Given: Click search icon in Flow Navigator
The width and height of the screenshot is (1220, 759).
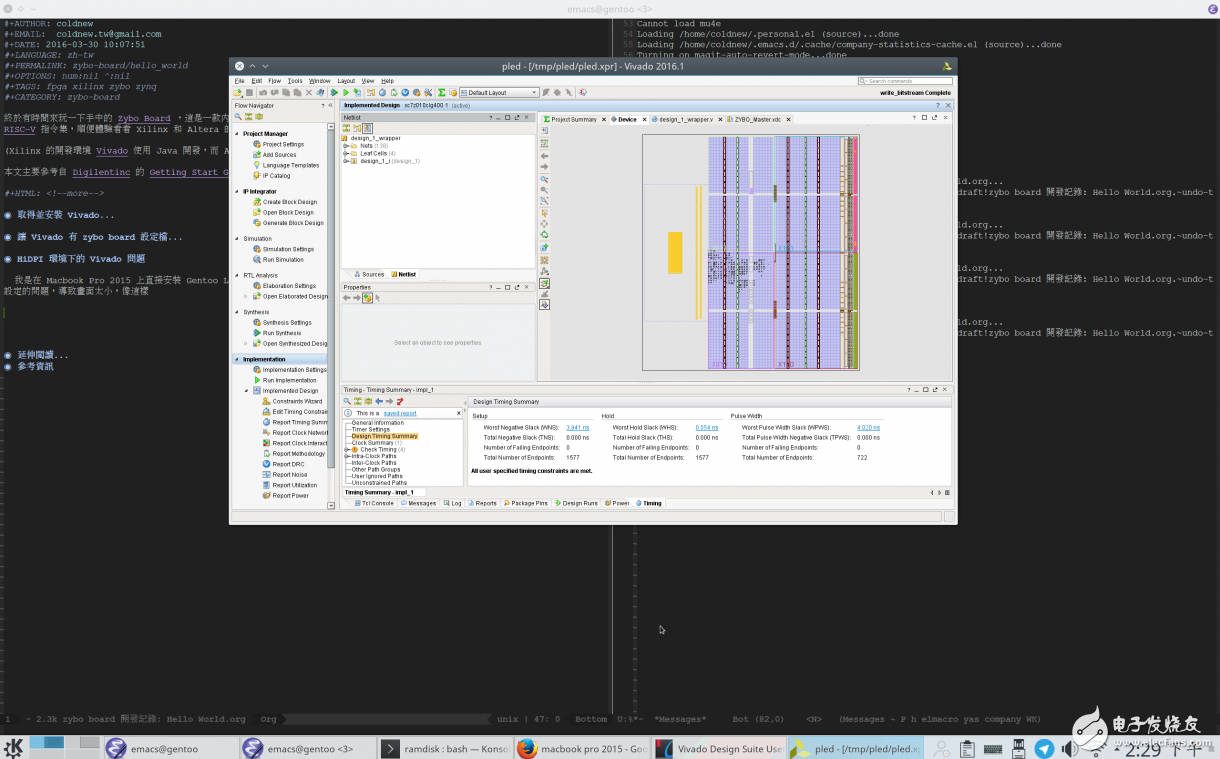Looking at the screenshot, I should (x=239, y=116).
